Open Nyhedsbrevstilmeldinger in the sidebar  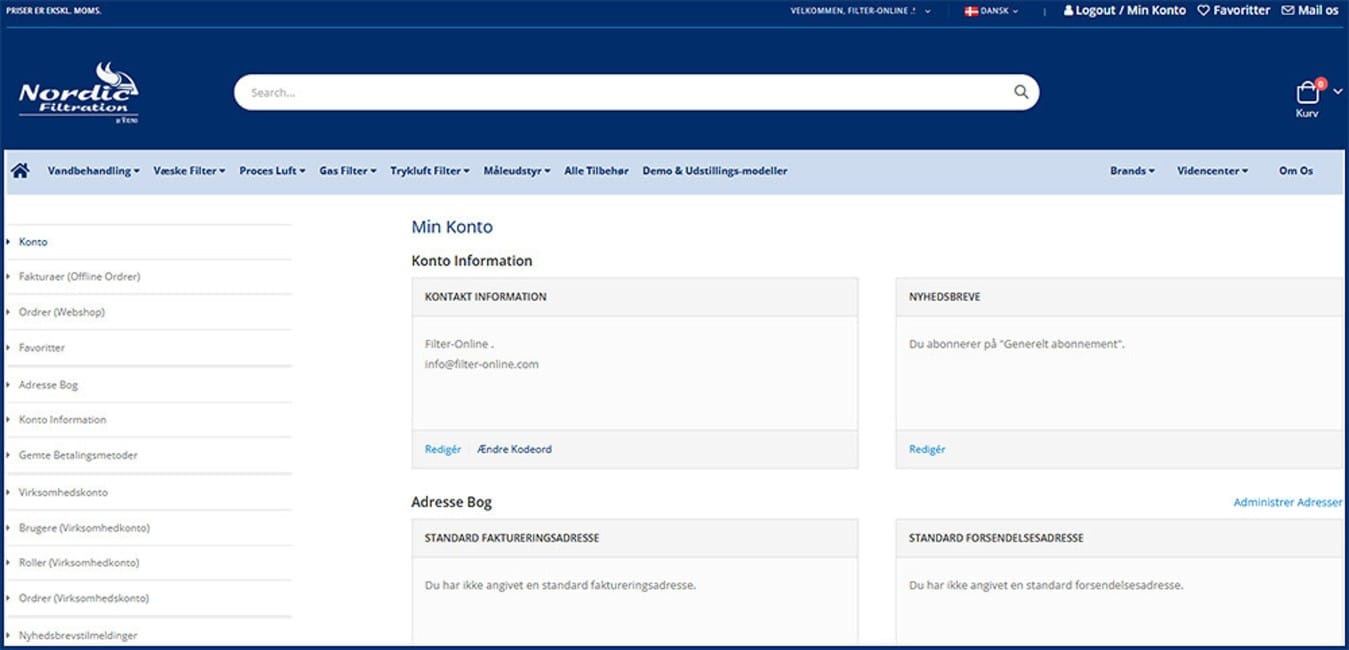[x=78, y=635]
